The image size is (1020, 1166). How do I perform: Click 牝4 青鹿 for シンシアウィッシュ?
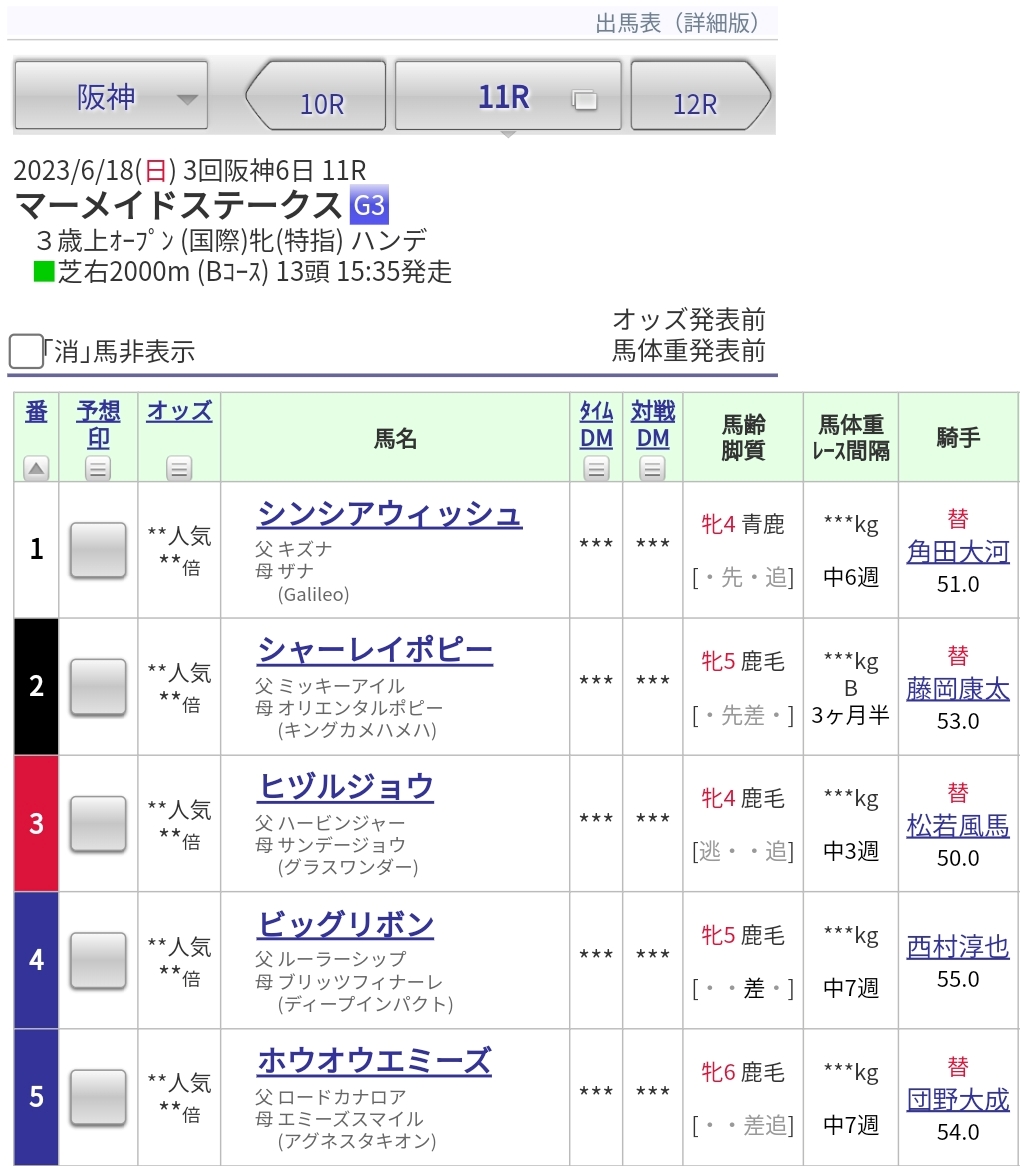pyautogui.click(x=743, y=525)
